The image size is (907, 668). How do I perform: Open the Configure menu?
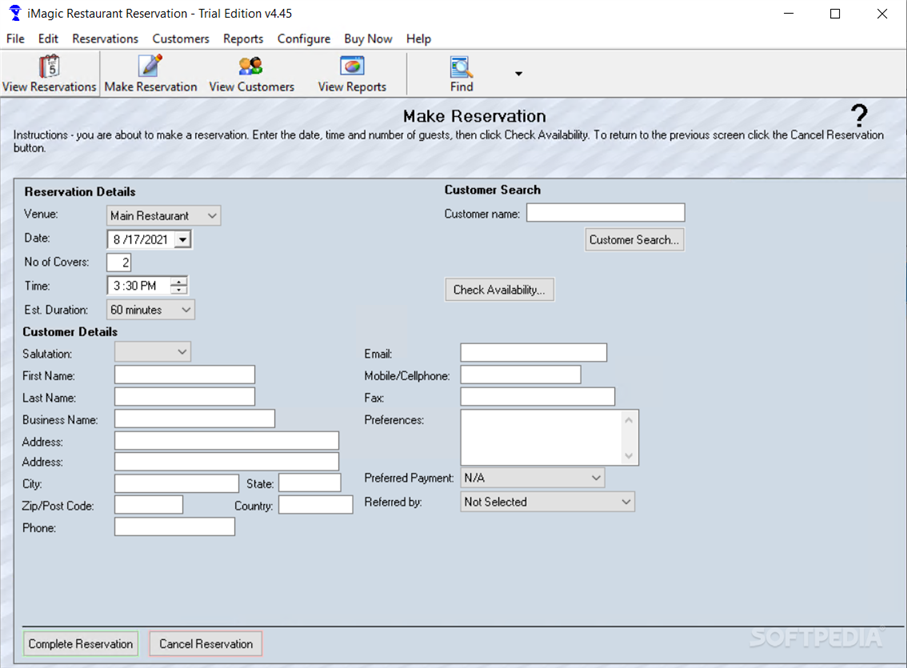click(304, 39)
